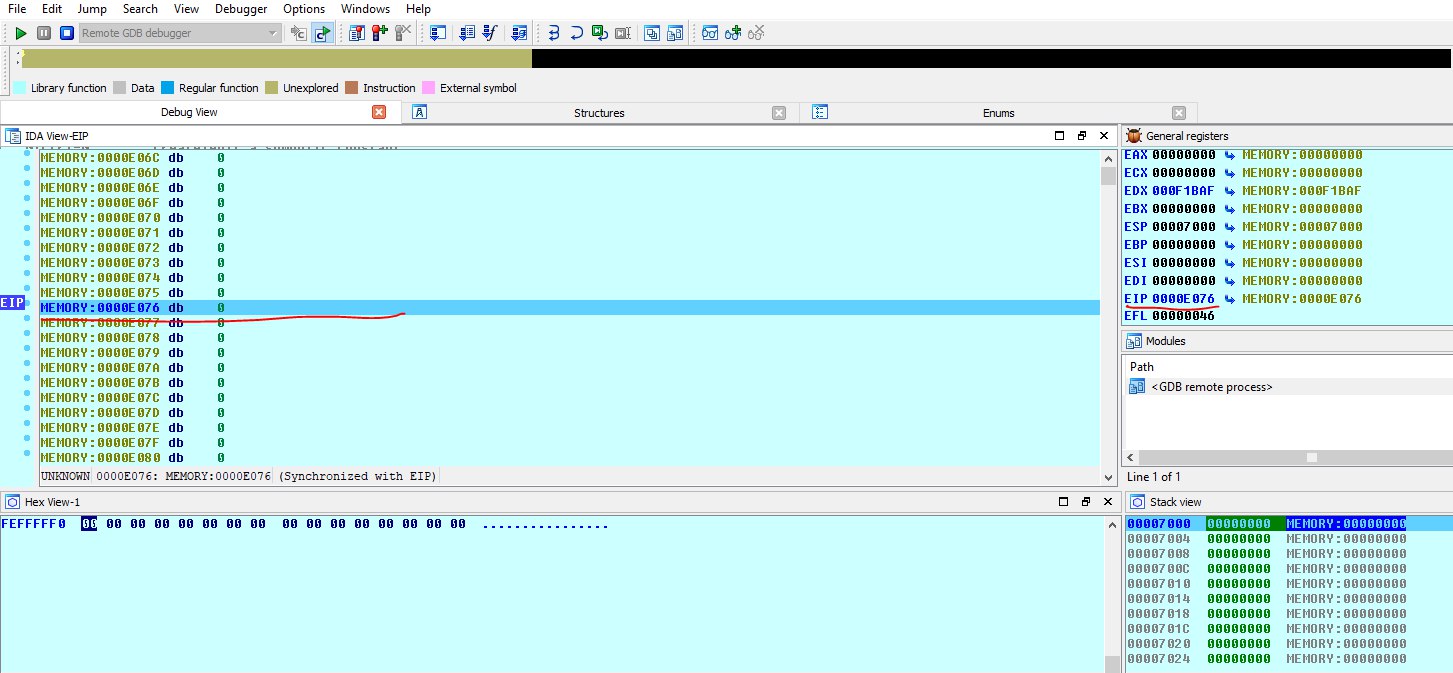1453x673 pixels.
Task: Click the Step over toolbar icon
Action: pos(577,33)
